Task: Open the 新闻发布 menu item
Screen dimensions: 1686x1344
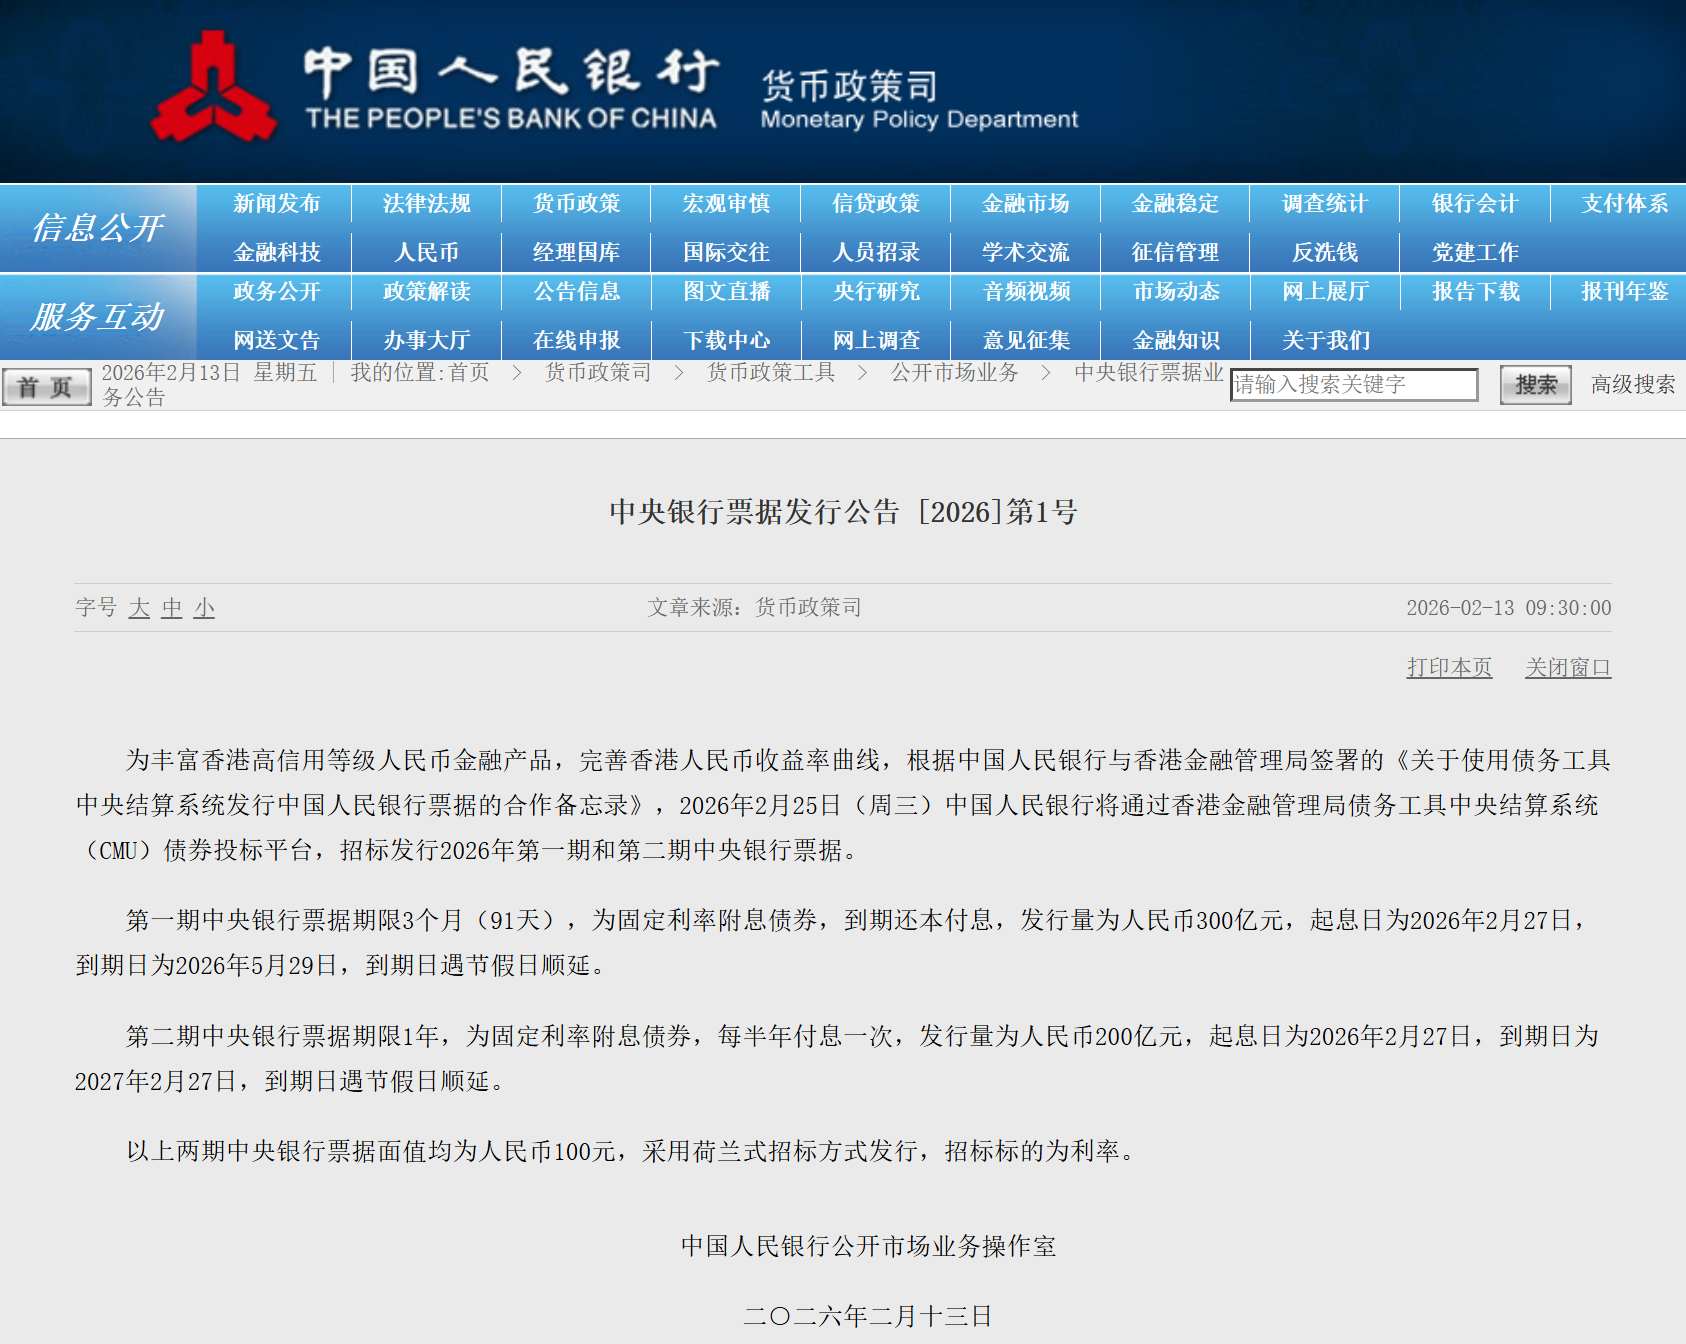Action: tap(276, 204)
